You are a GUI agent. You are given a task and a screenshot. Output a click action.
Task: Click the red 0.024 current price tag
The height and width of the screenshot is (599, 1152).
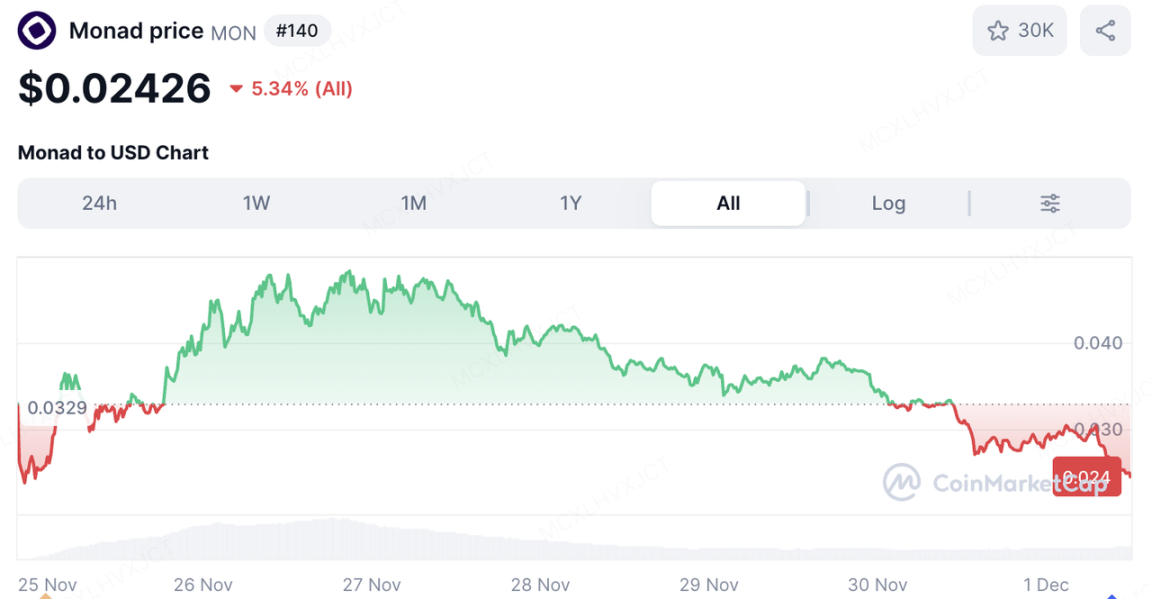coord(1086,477)
